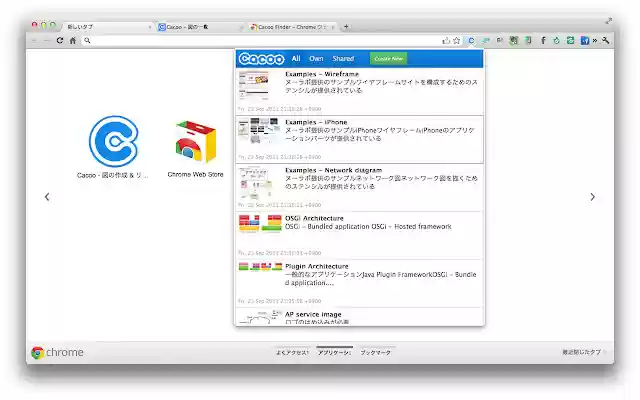The width and height of the screenshot is (640, 400).
Task: Click timestamp under OSGi Architecture
Action: (x=280, y=253)
